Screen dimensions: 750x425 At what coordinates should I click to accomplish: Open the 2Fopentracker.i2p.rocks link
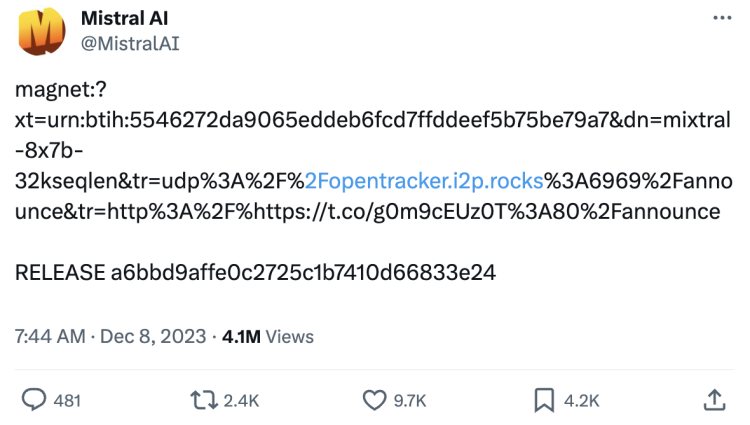point(424,181)
